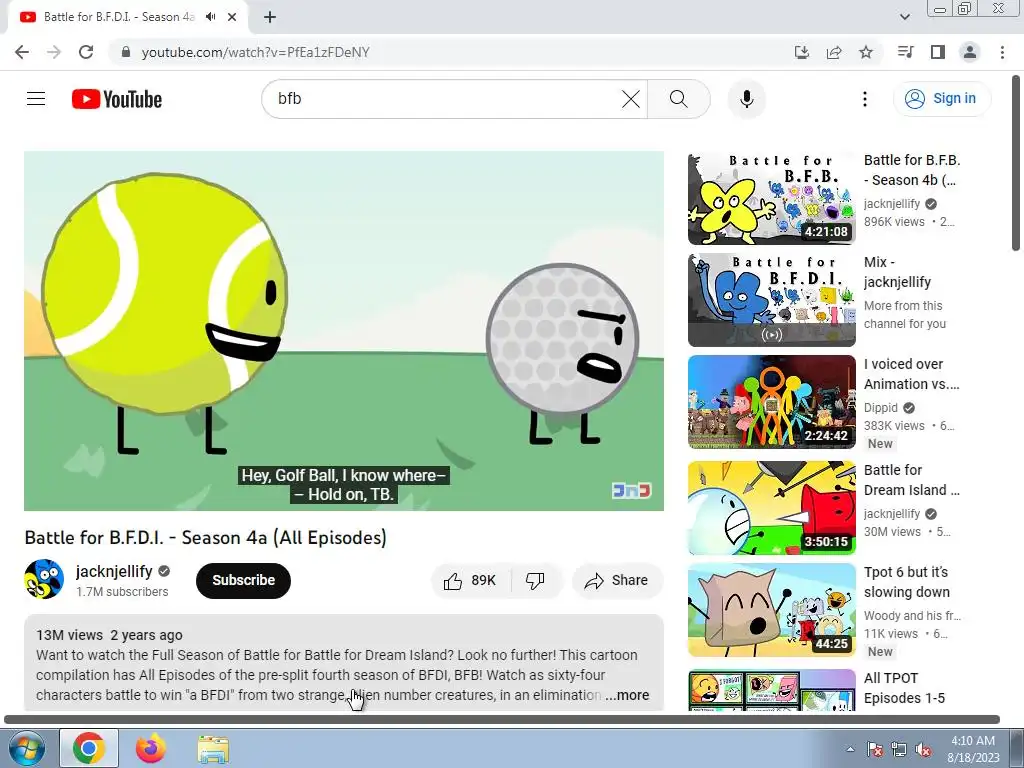
Task: Toggle Chrome side panel
Action: [x=938, y=52]
